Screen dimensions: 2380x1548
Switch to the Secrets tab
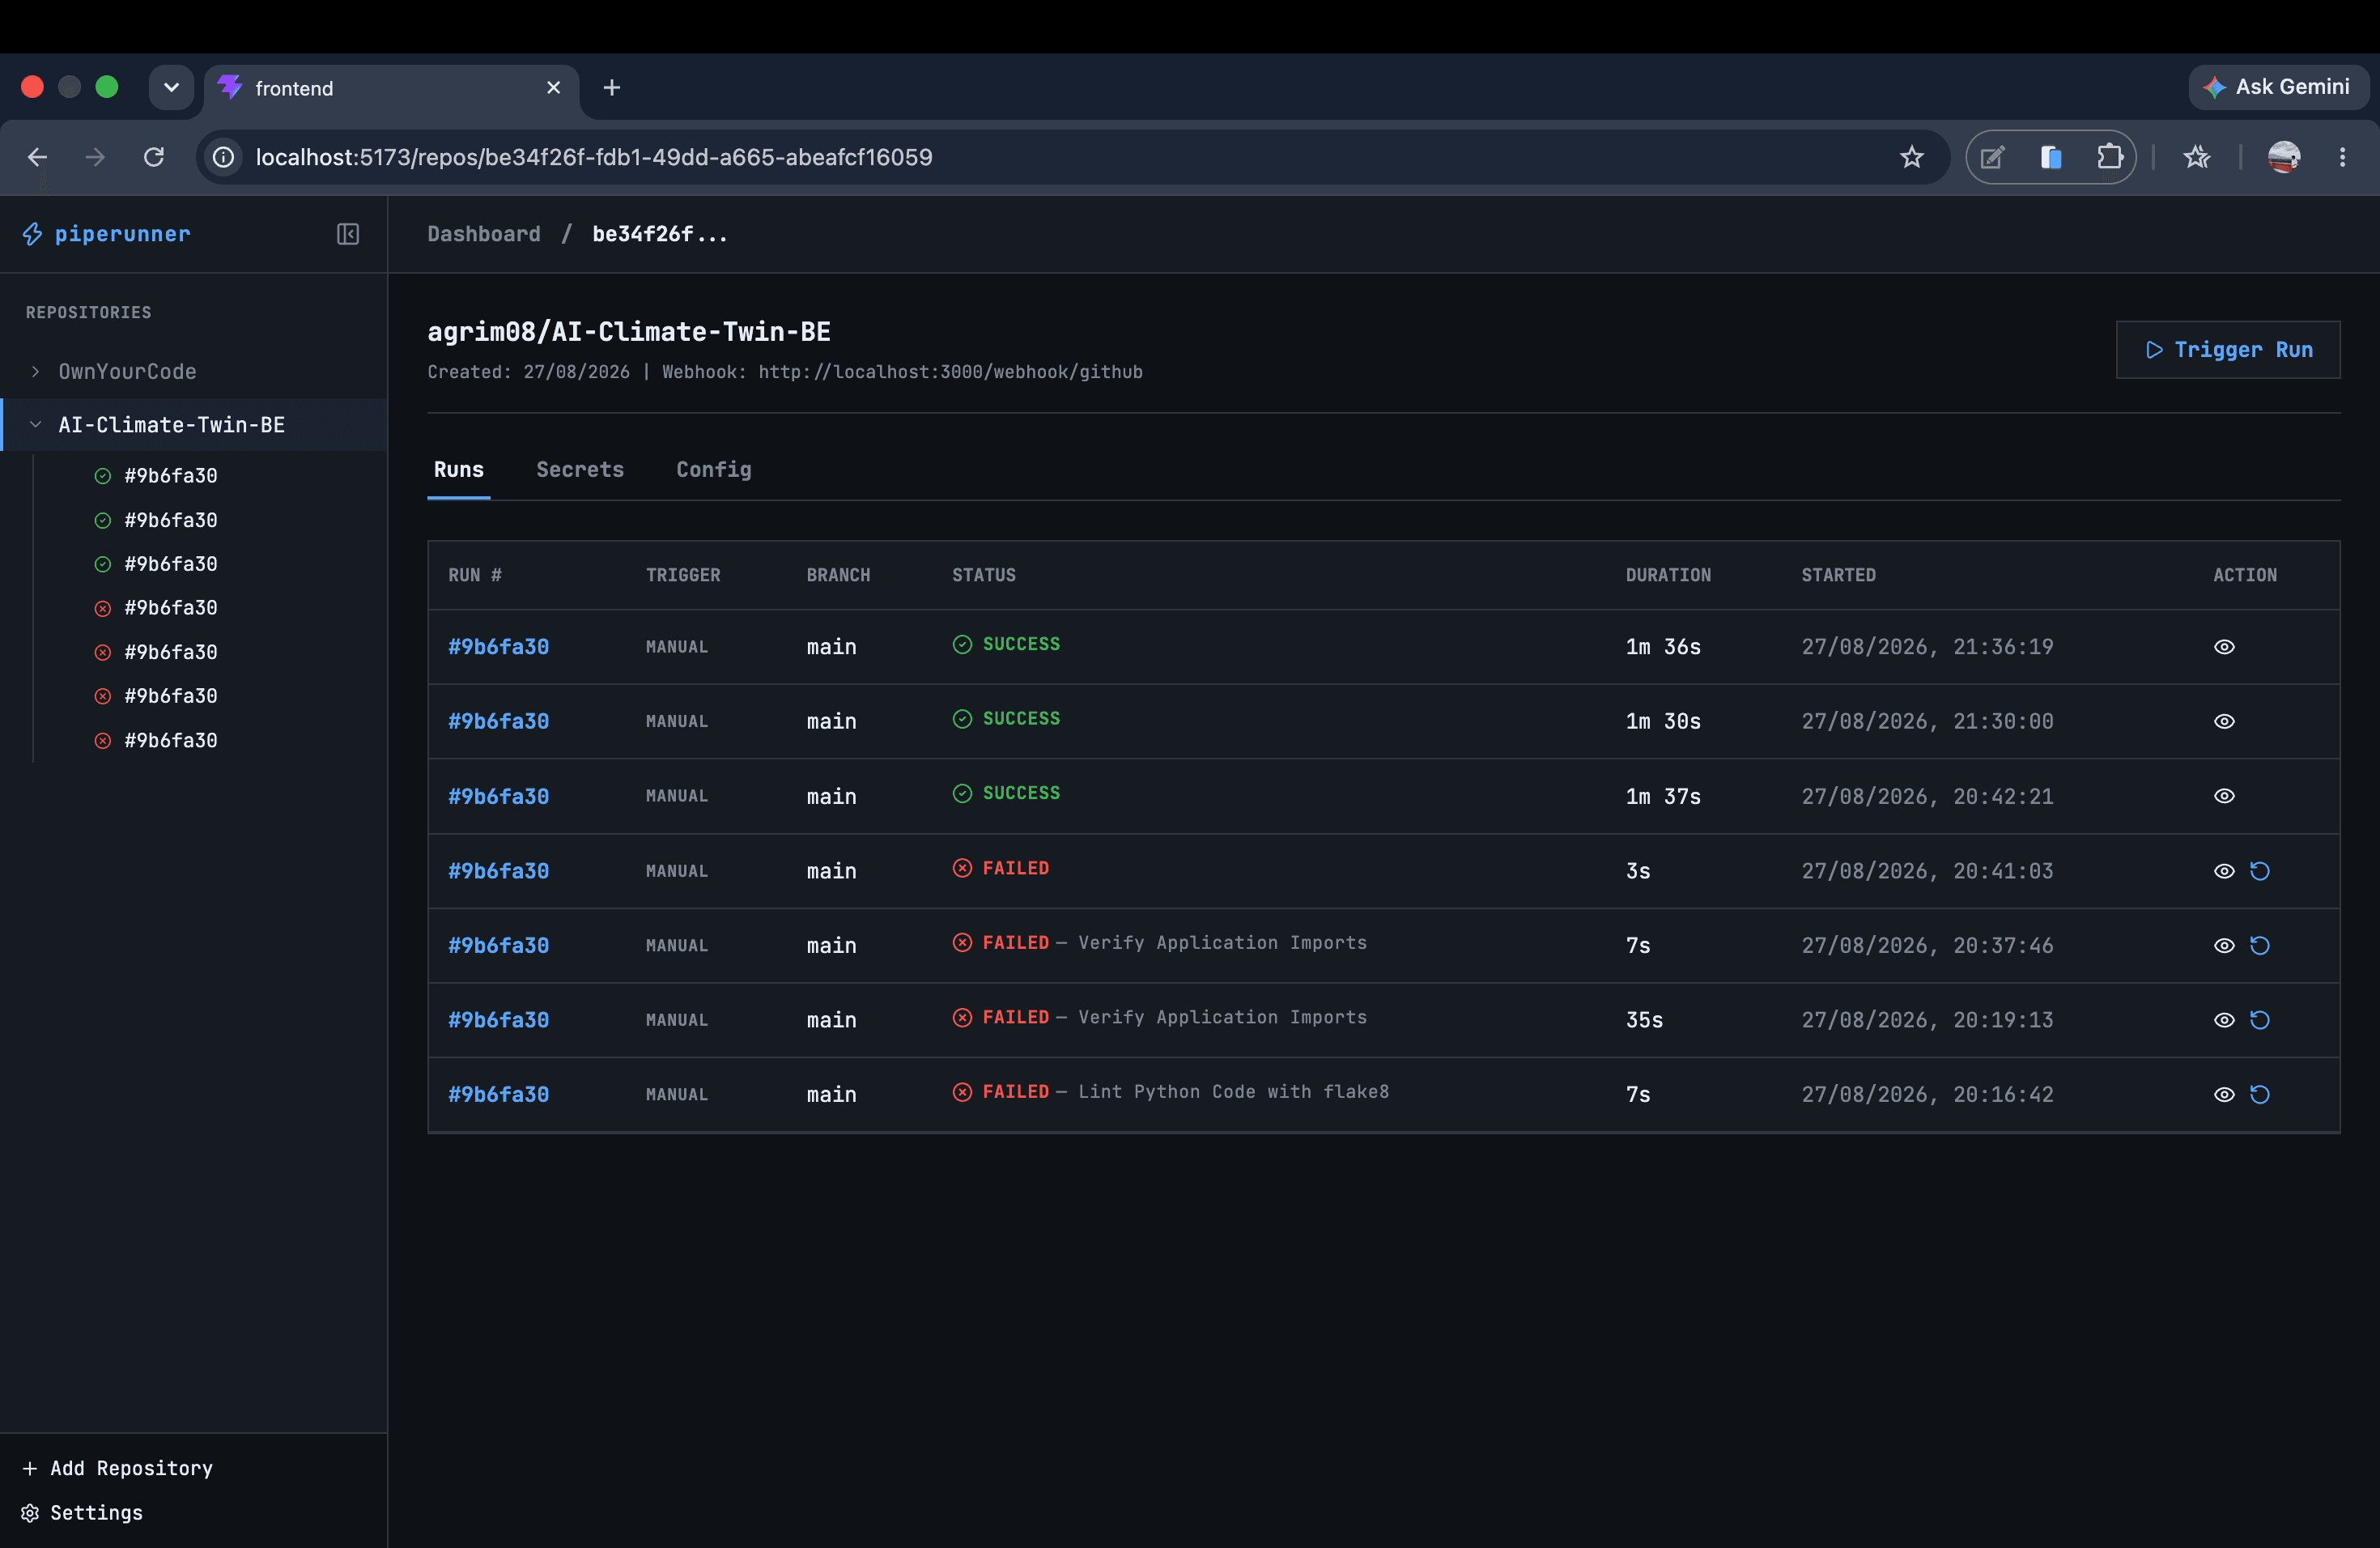click(x=580, y=469)
